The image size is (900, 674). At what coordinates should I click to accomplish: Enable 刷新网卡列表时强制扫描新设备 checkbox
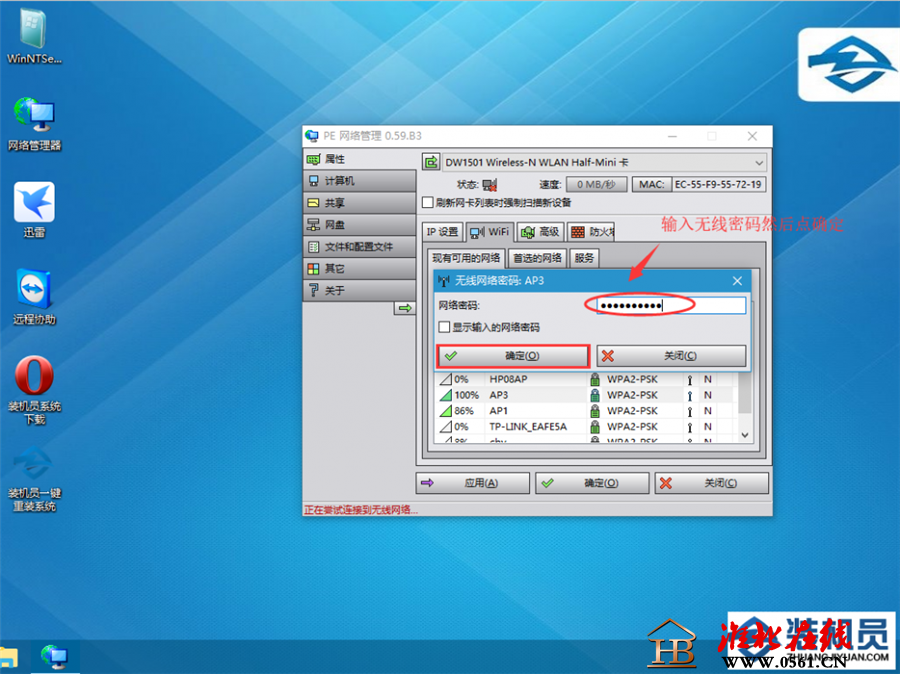tap(428, 203)
